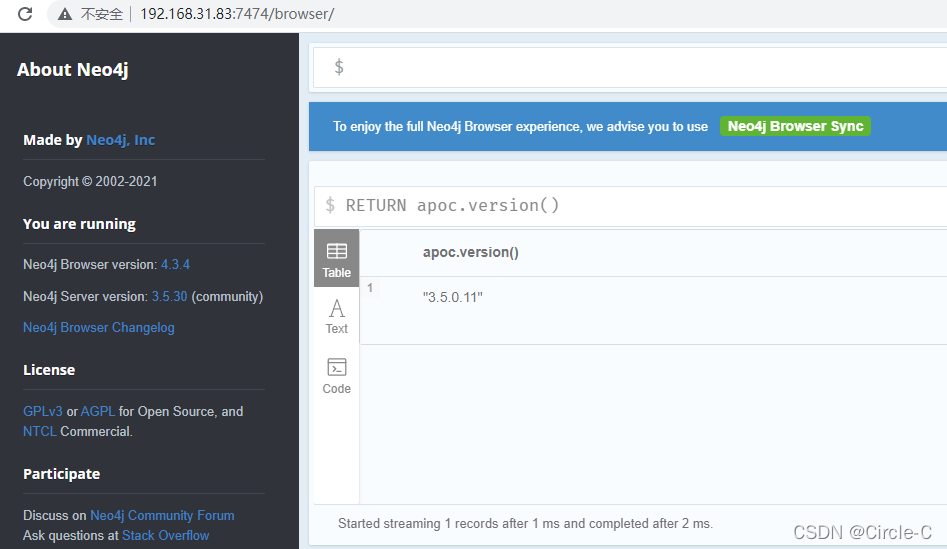Click the License section heading
The width and height of the screenshot is (947, 549).
[49, 370]
